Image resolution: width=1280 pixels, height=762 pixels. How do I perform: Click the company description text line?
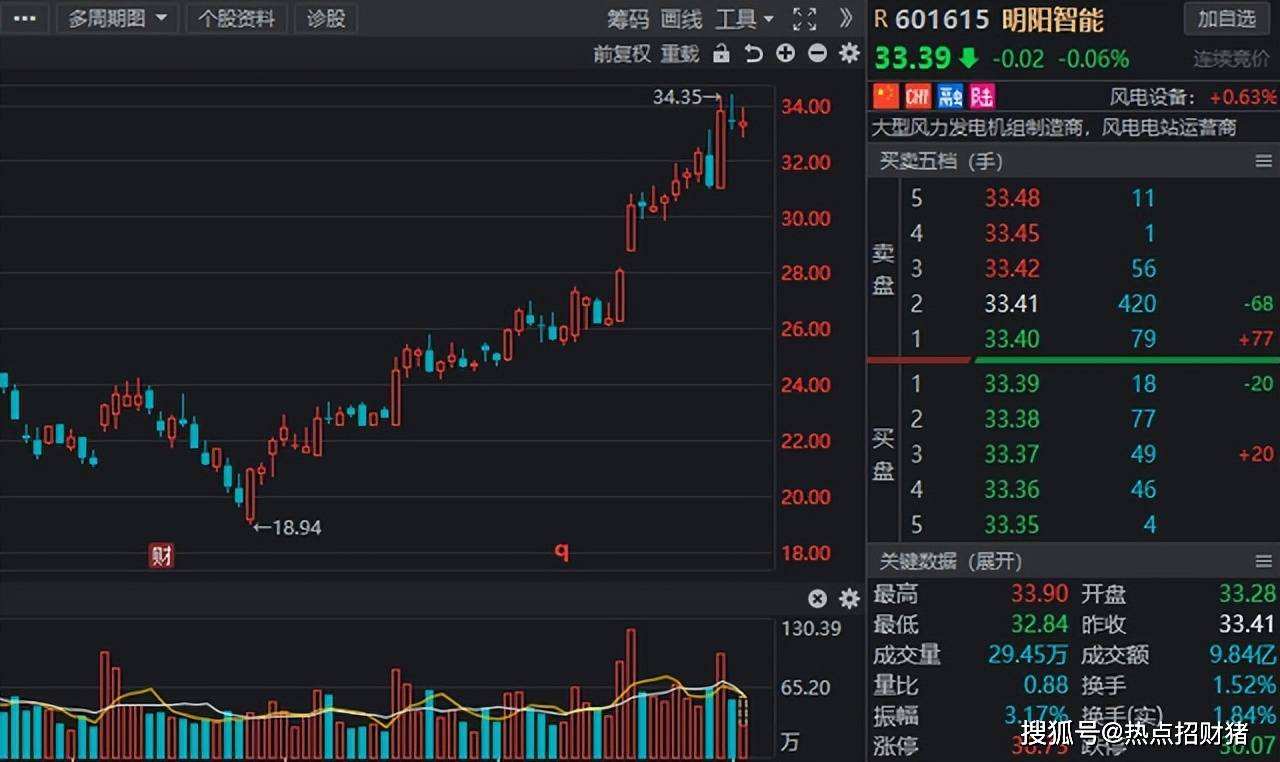click(1055, 127)
